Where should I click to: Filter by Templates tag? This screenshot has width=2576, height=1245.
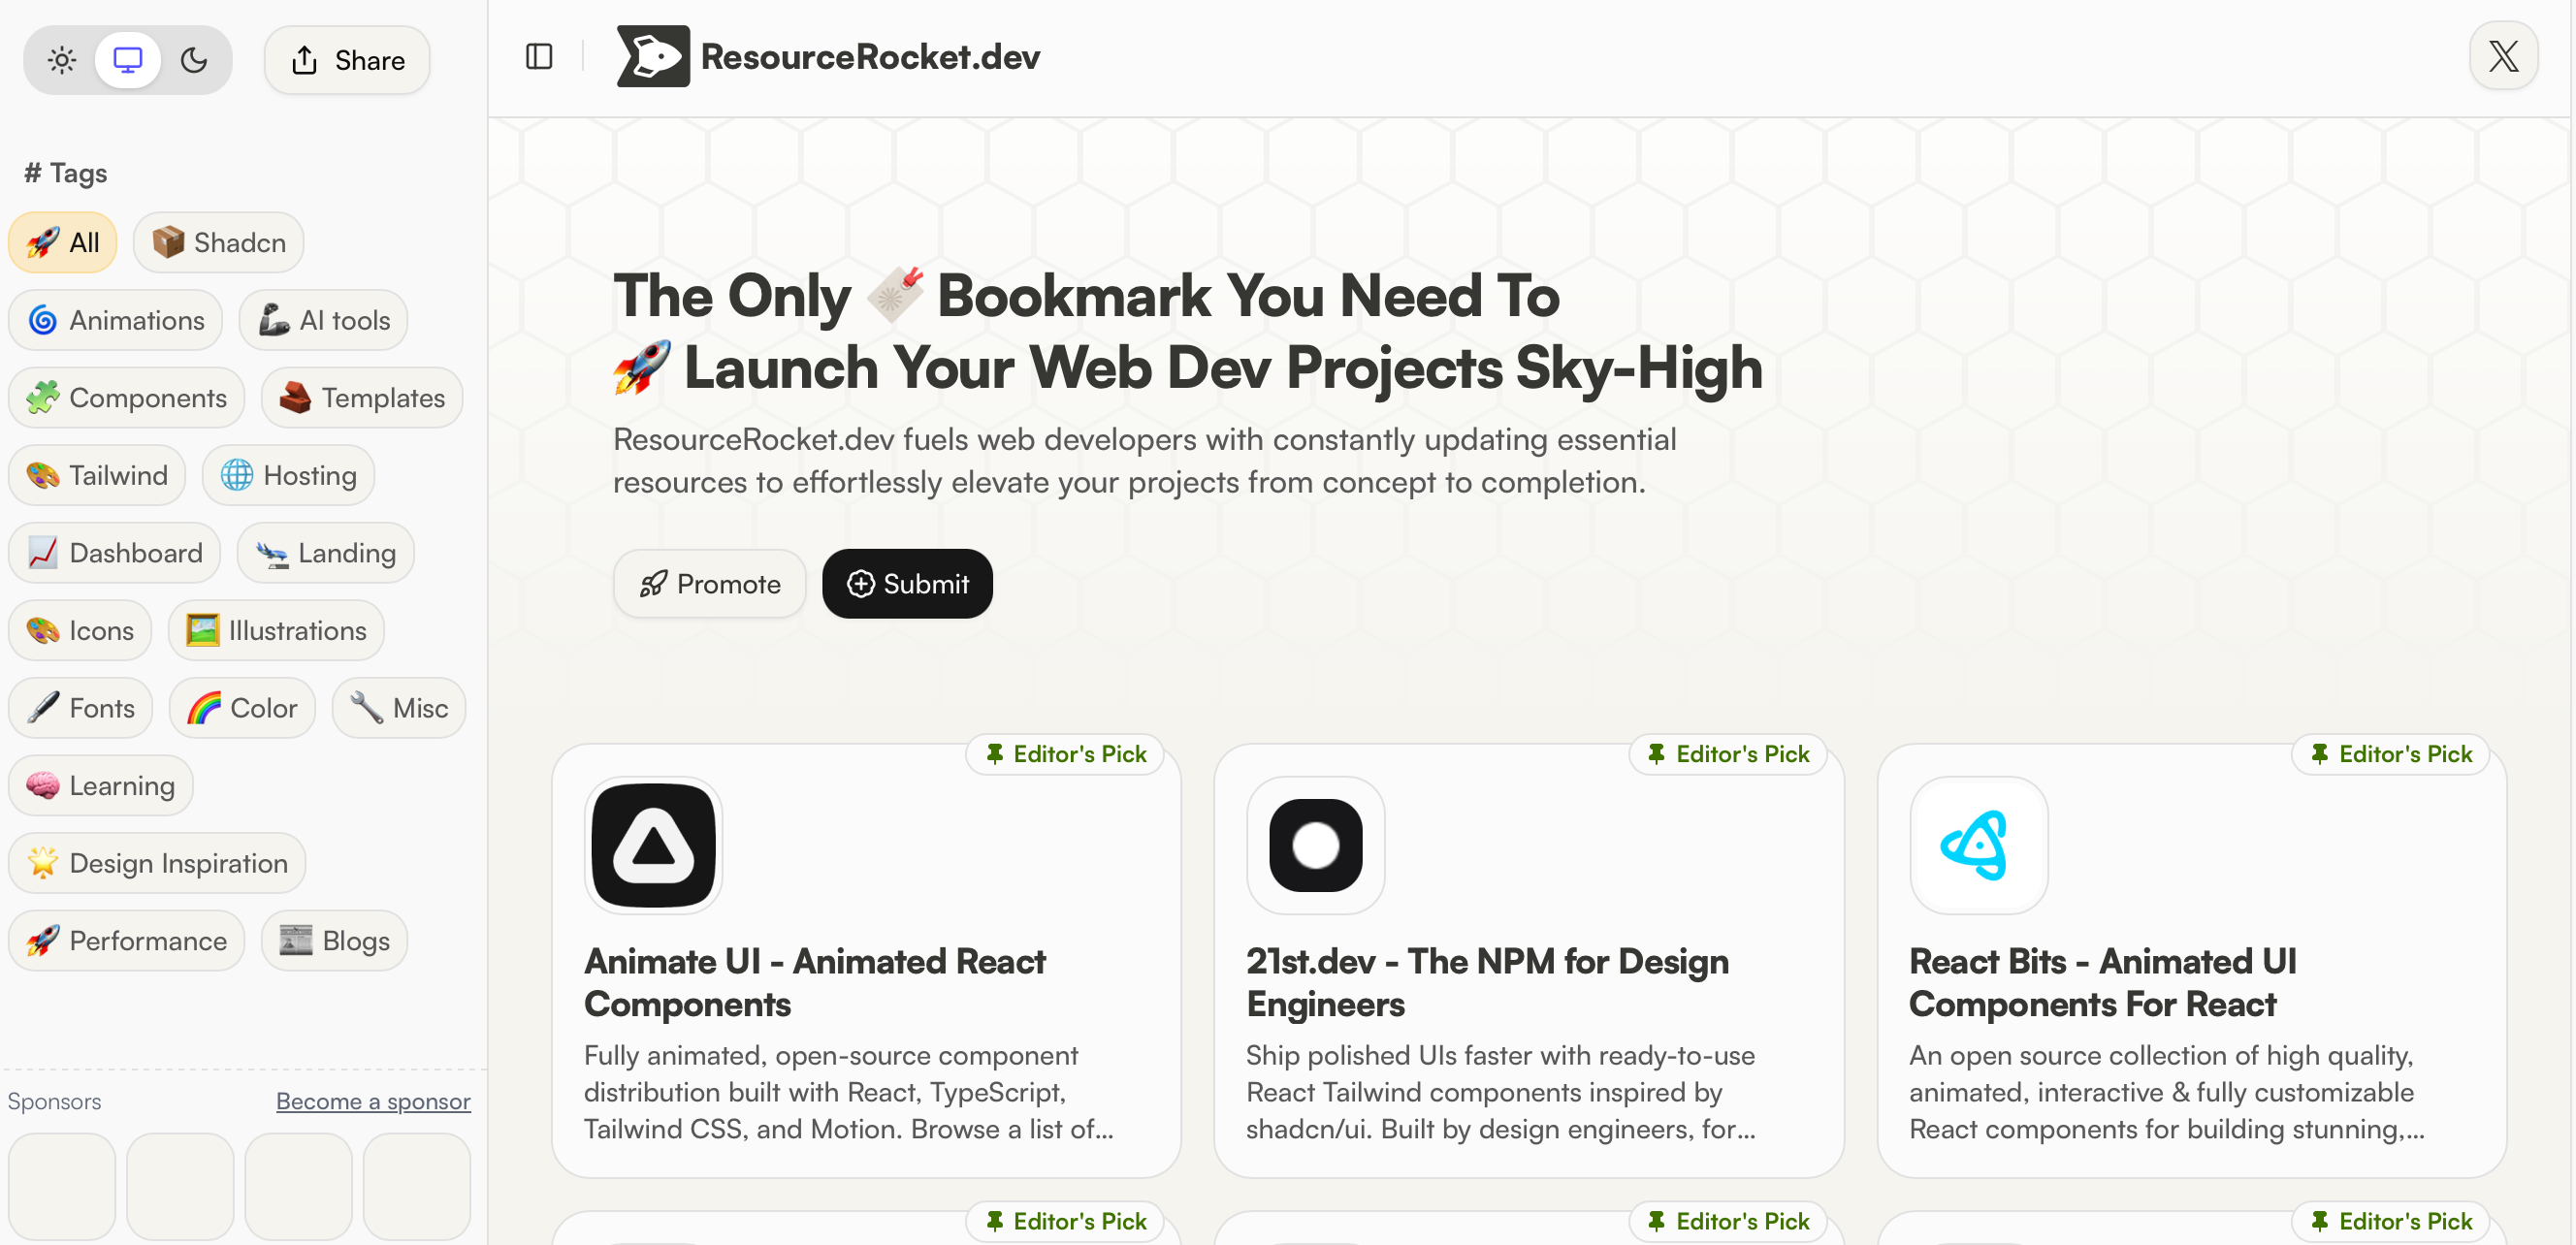(362, 397)
